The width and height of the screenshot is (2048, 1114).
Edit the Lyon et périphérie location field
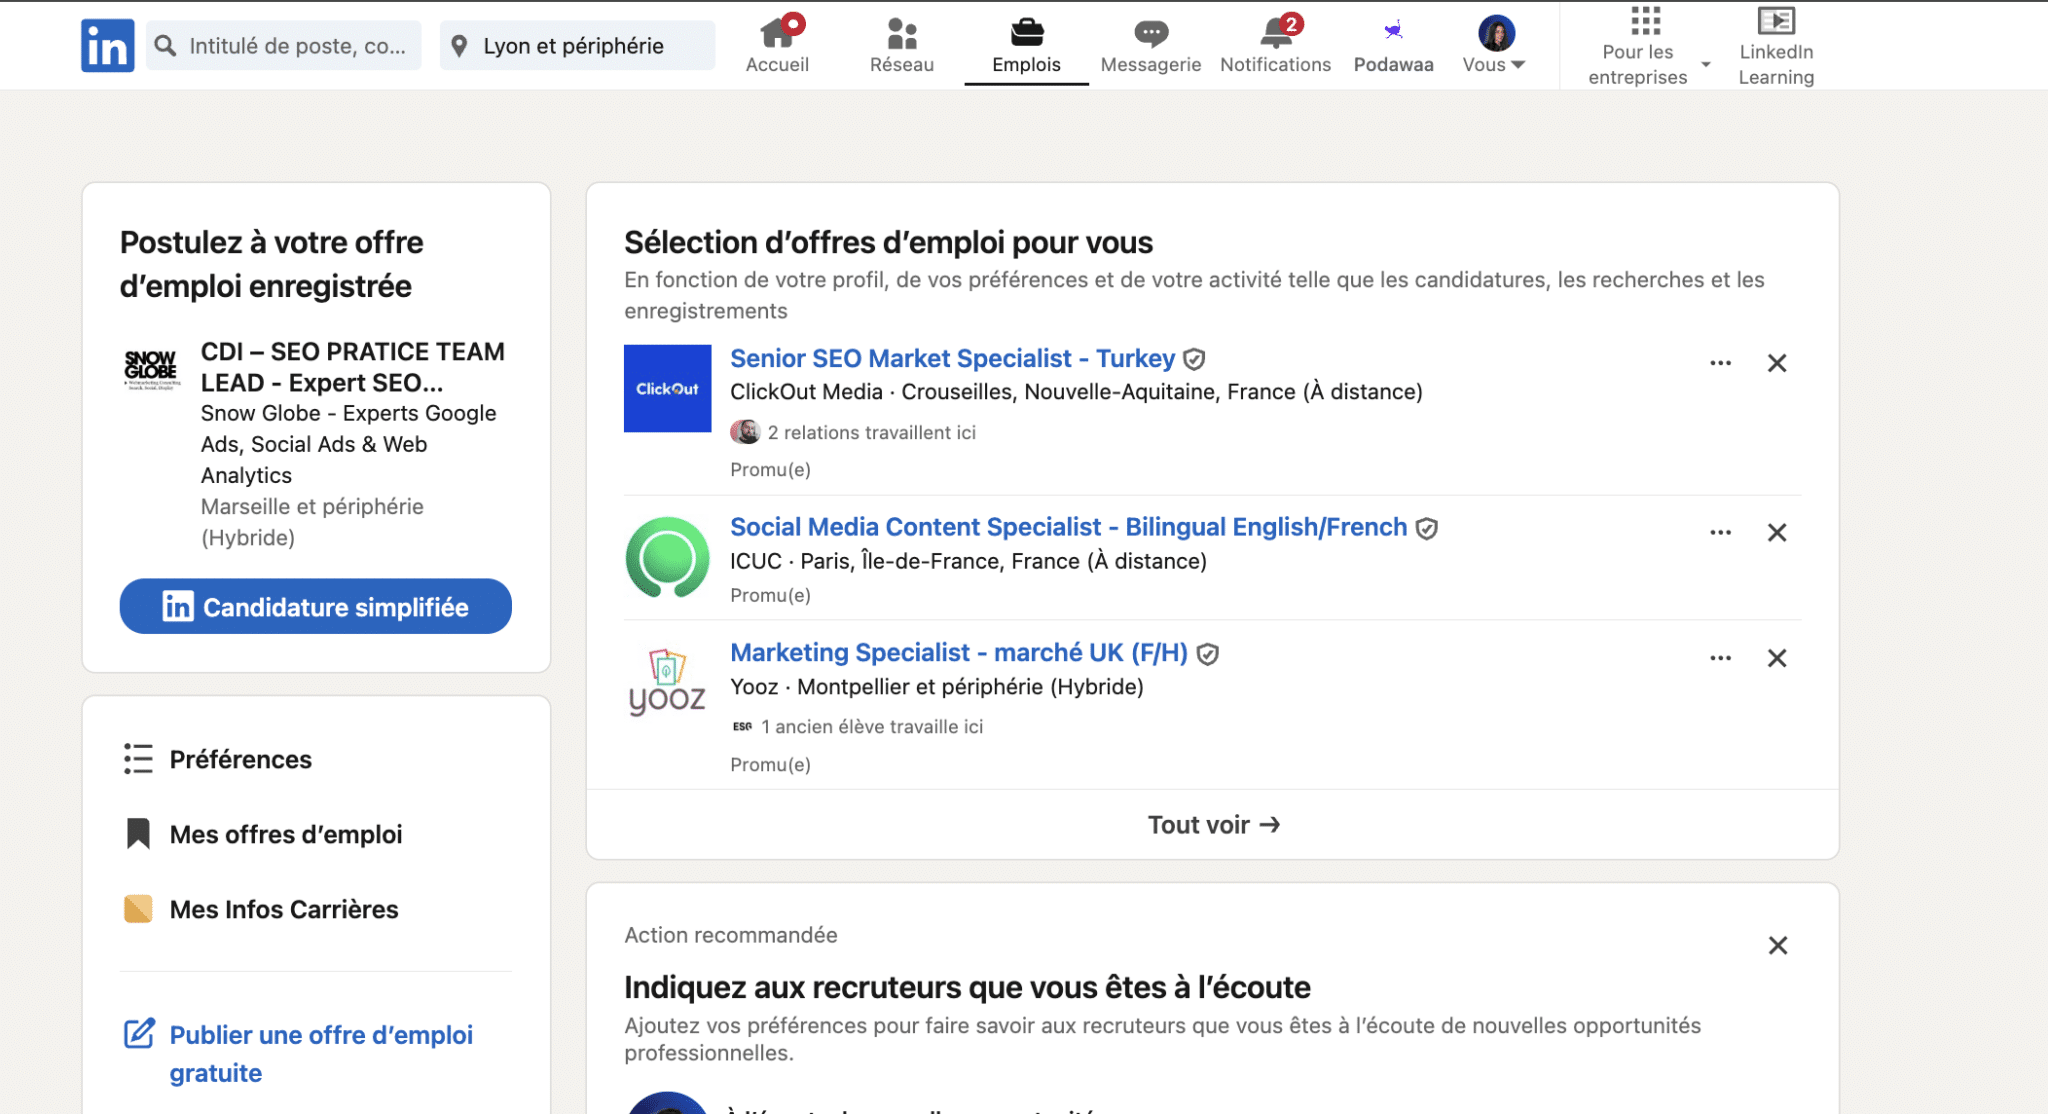pyautogui.click(x=577, y=46)
